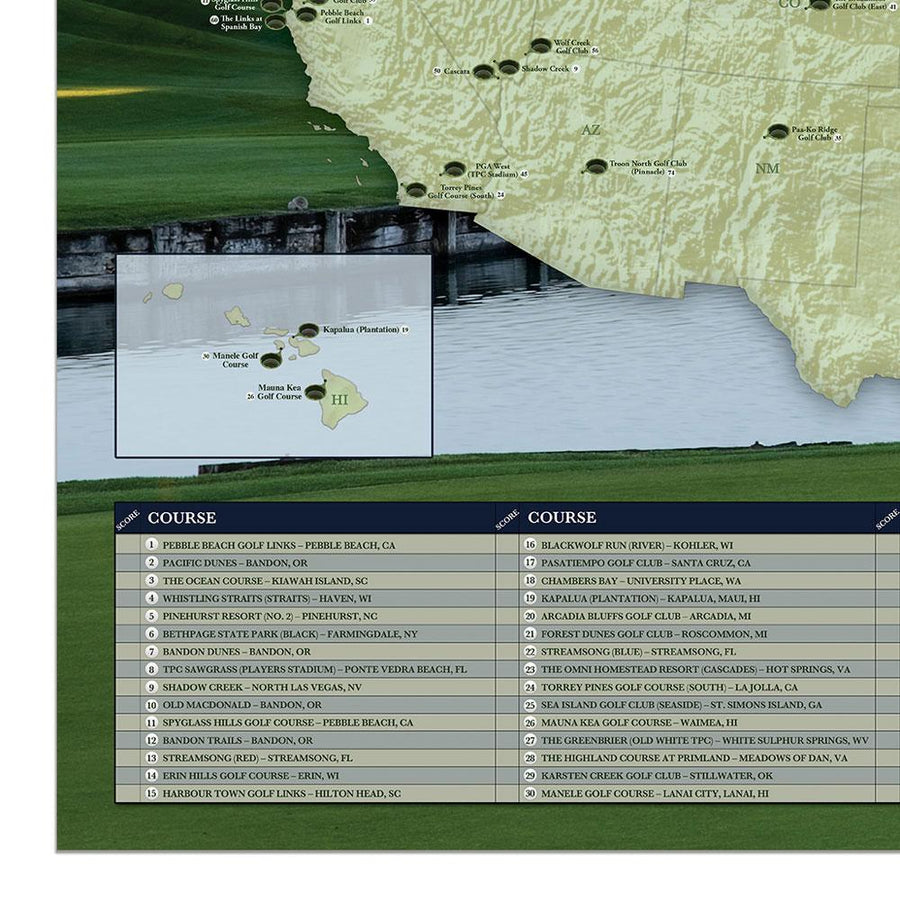Screen dimensions: 900x900
Task: Select the Kapalua Plantation hole marker
Action: click(309, 330)
